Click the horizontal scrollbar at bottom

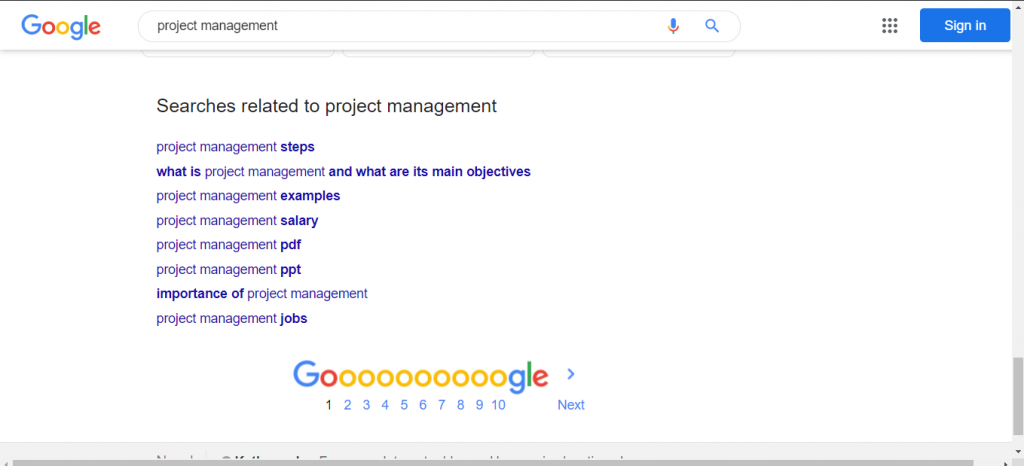[x=493, y=463]
